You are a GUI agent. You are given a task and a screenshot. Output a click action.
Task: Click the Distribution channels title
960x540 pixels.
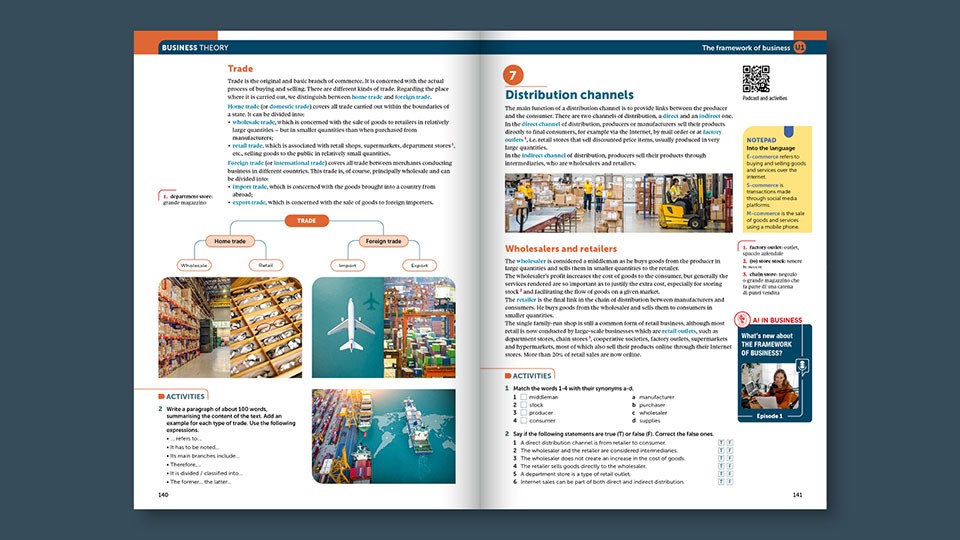pos(569,95)
